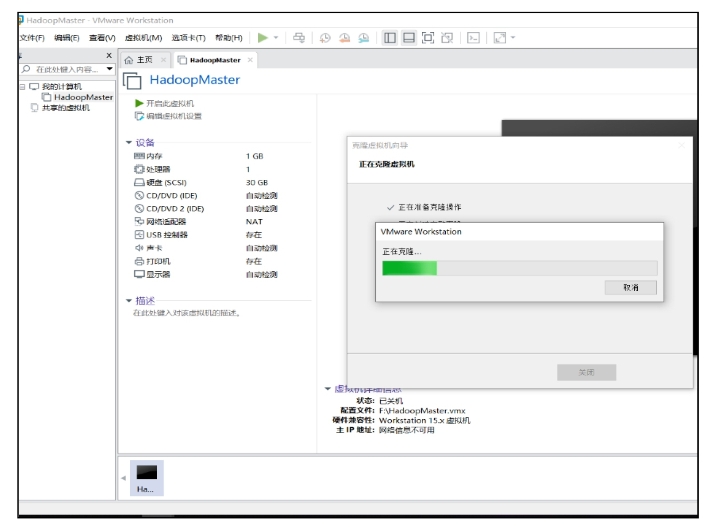The image size is (718, 527).
Task: Click the 1 GB memory value
Action: (x=255, y=156)
